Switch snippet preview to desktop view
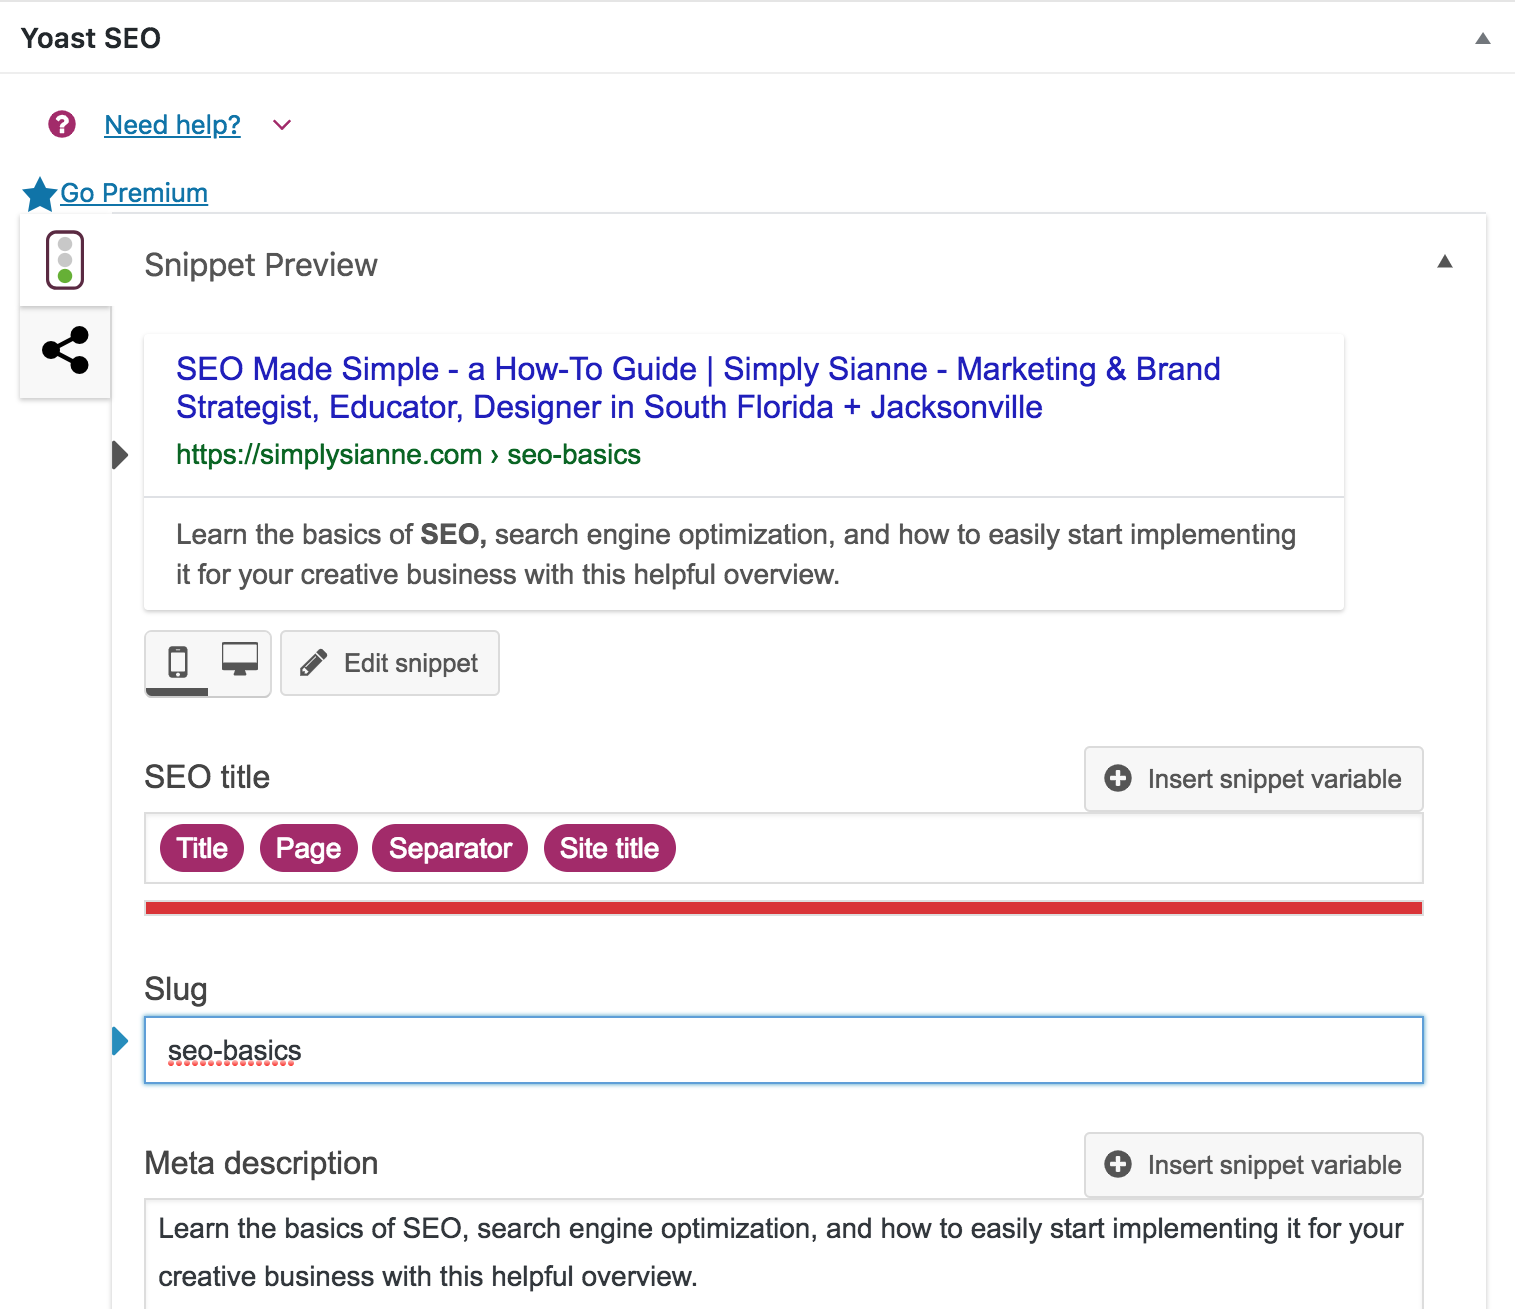The height and width of the screenshot is (1309, 1515). click(x=240, y=661)
